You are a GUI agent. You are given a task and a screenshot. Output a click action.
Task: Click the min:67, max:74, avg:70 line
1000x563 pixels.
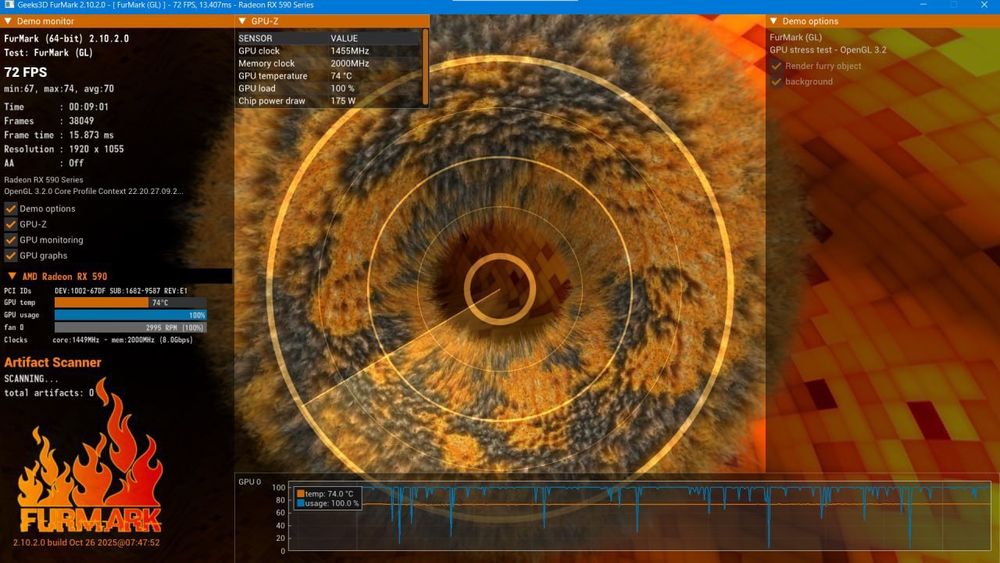click(59, 89)
